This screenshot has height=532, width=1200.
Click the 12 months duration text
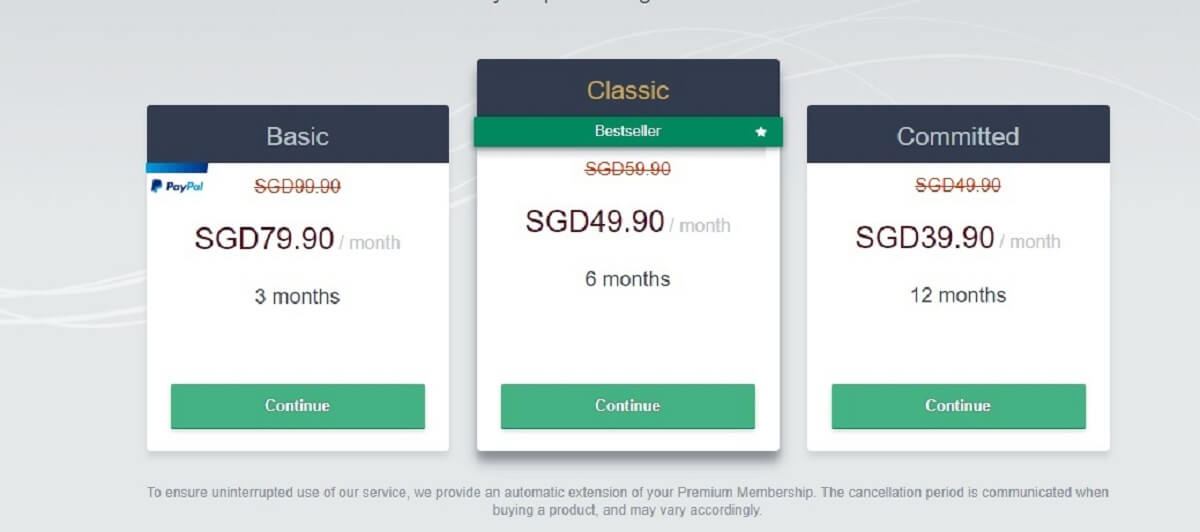tap(958, 295)
